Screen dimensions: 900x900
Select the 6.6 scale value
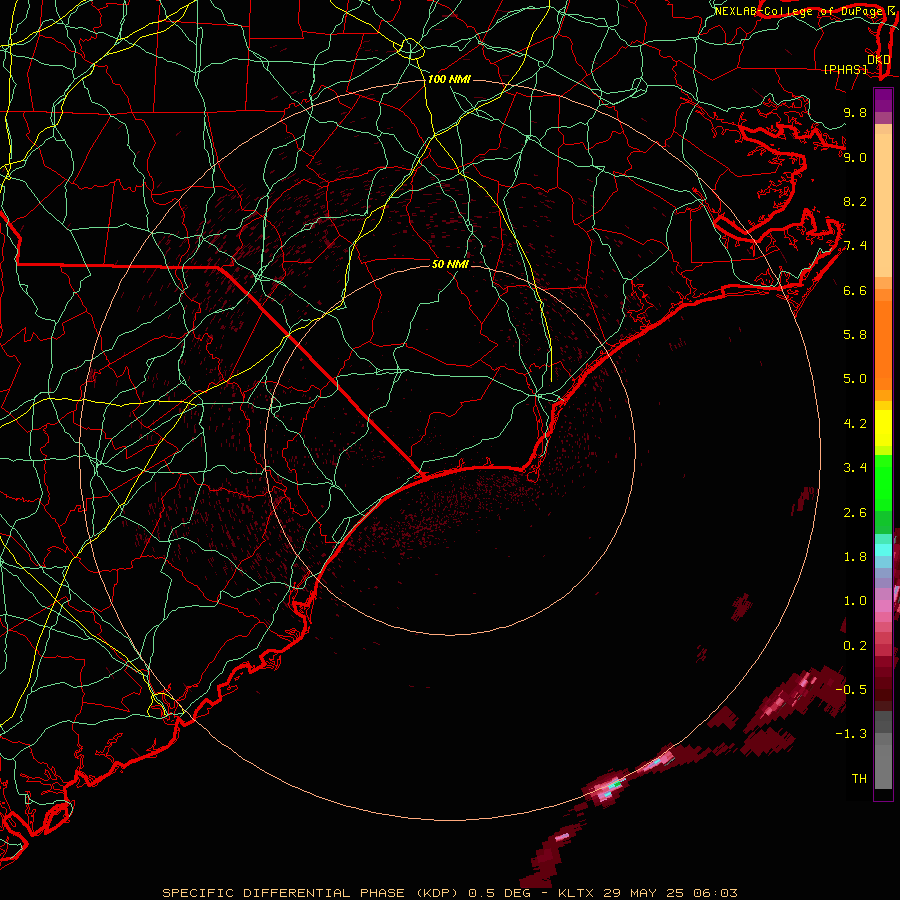[x=855, y=290]
